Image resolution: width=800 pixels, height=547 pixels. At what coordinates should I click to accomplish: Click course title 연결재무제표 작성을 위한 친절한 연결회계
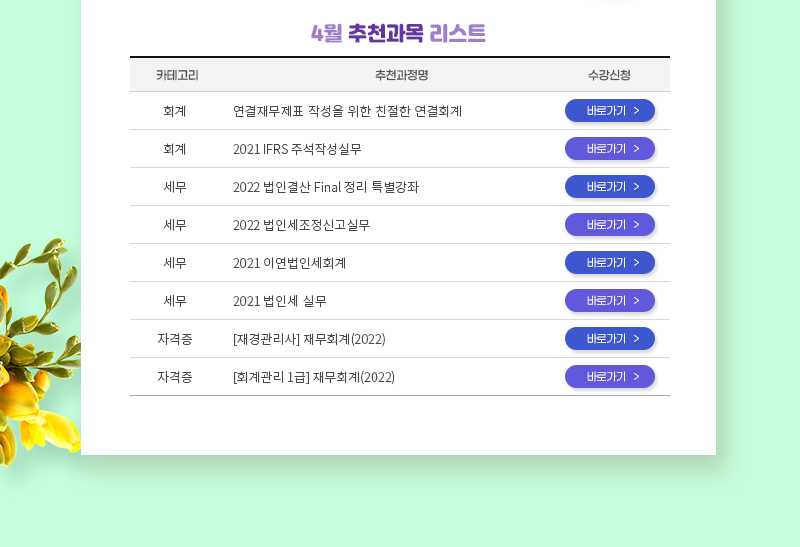(347, 111)
